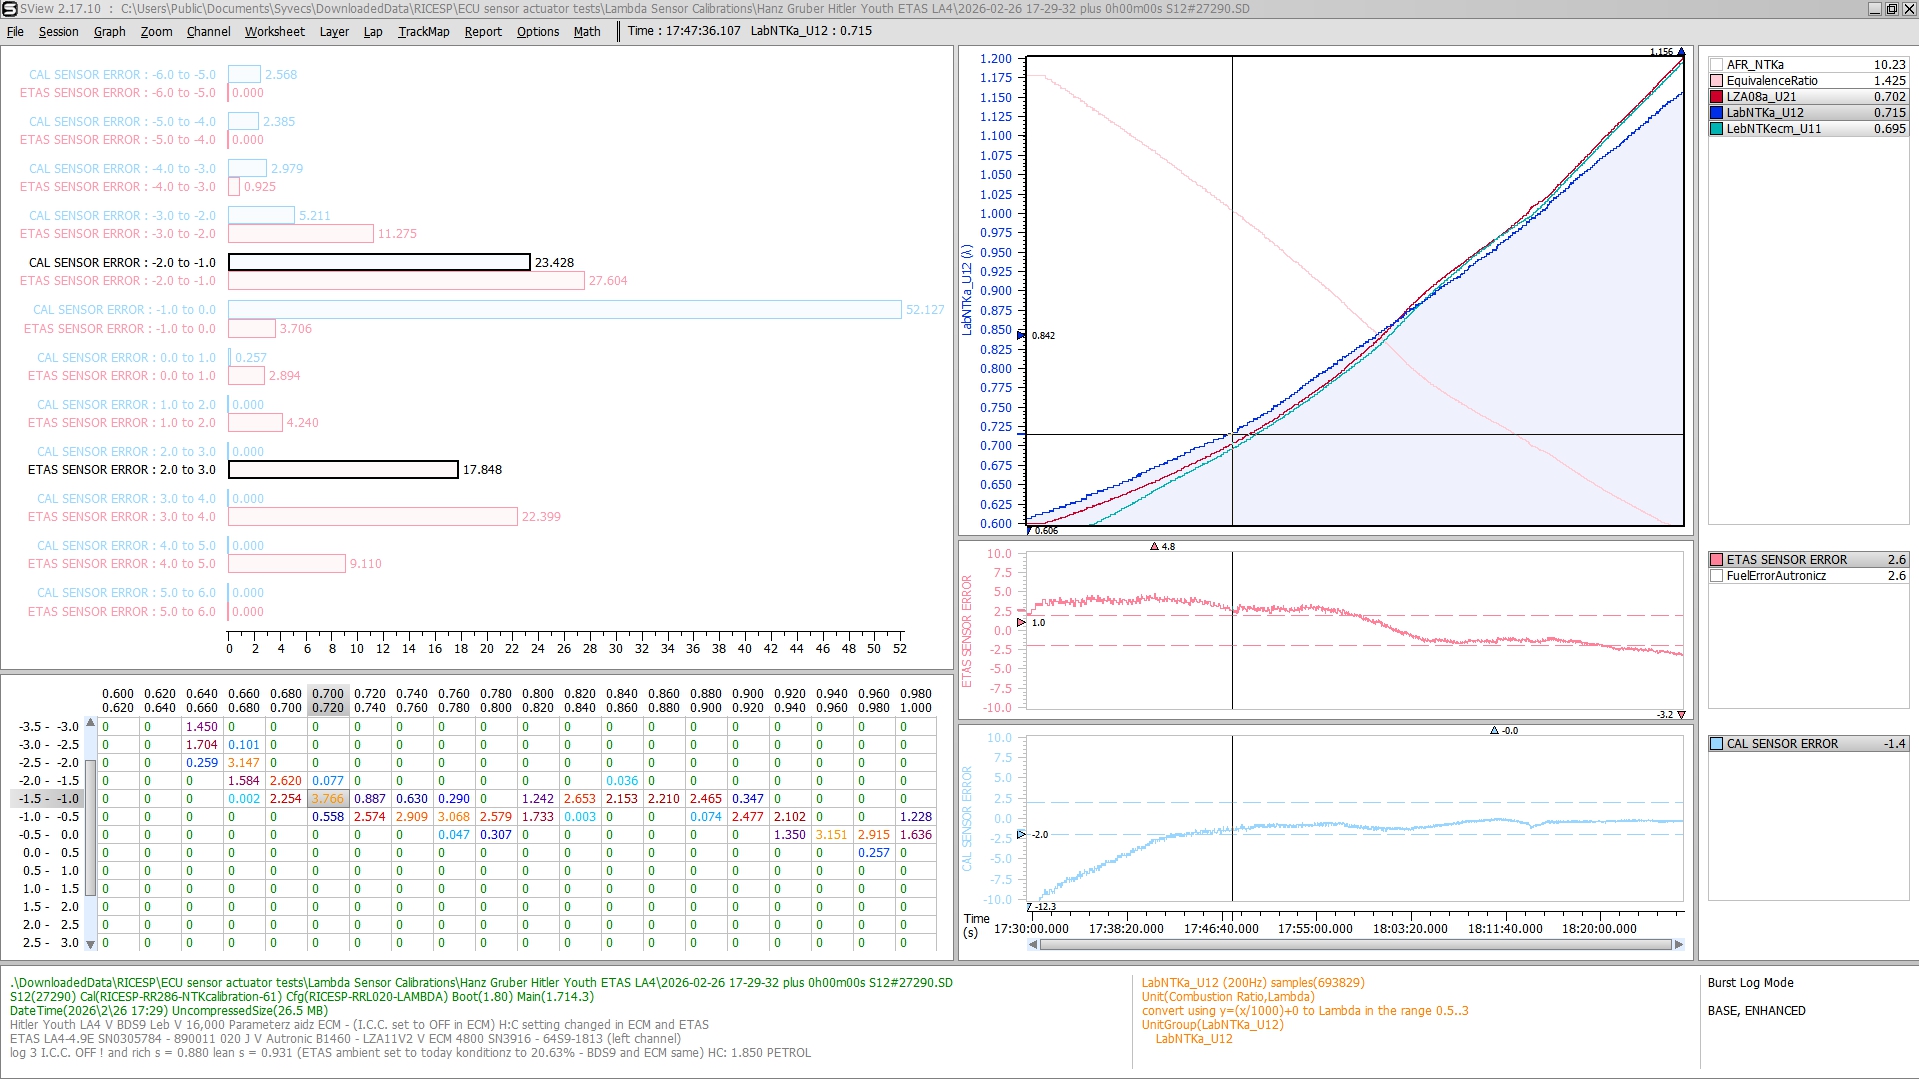The image size is (1919, 1079).
Task: Click the SView application icon in title bar
Action: [x=9, y=9]
